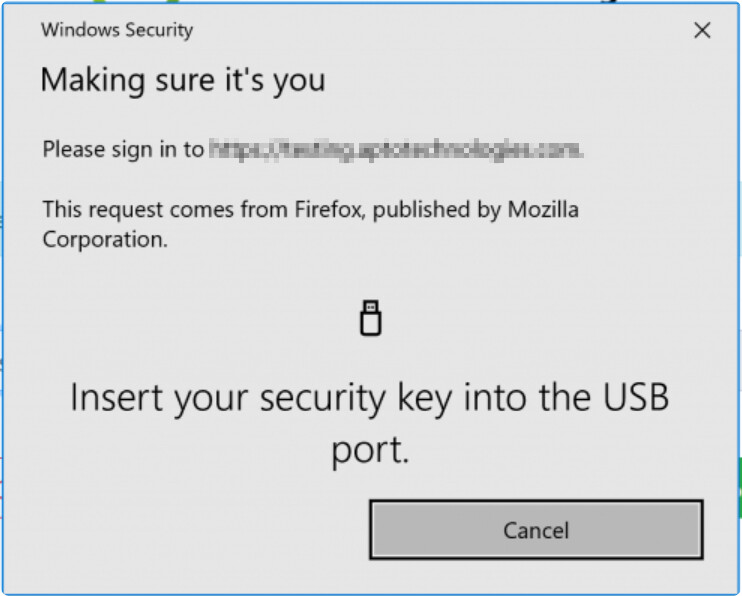Click the Windows Security title text
The image size is (742, 596).
tap(117, 30)
